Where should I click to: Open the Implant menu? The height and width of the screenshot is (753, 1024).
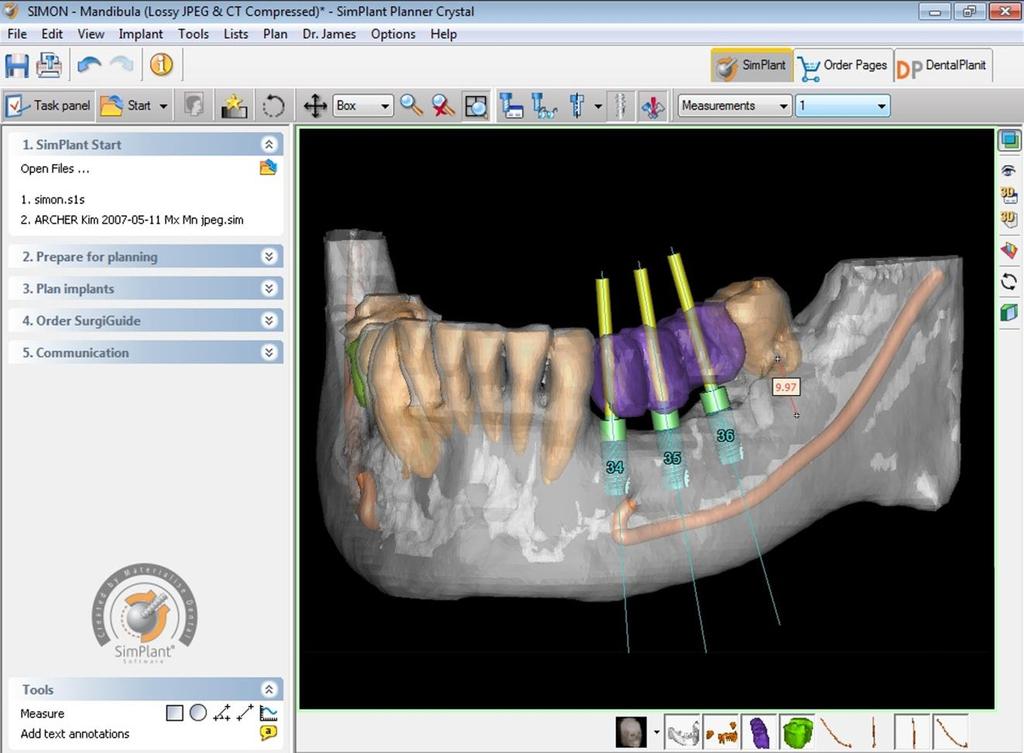[x=140, y=34]
